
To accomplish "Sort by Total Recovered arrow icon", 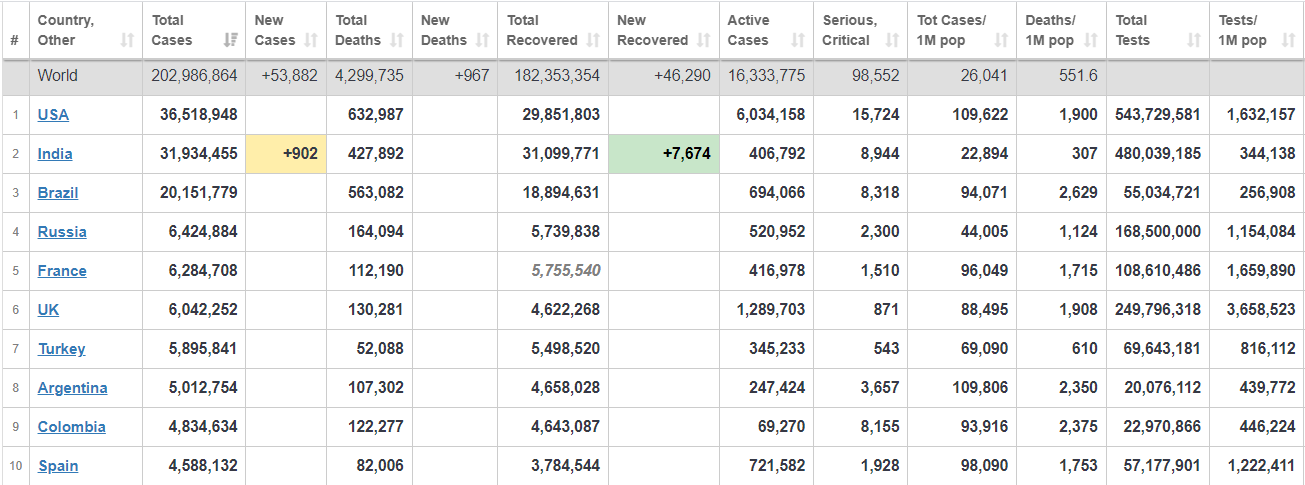I will [x=593, y=40].
